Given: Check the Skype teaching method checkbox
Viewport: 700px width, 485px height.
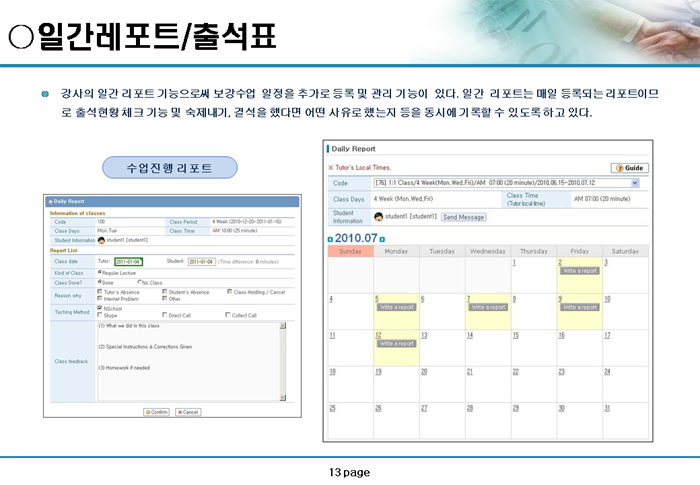Looking at the screenshot, I should 100,315.
